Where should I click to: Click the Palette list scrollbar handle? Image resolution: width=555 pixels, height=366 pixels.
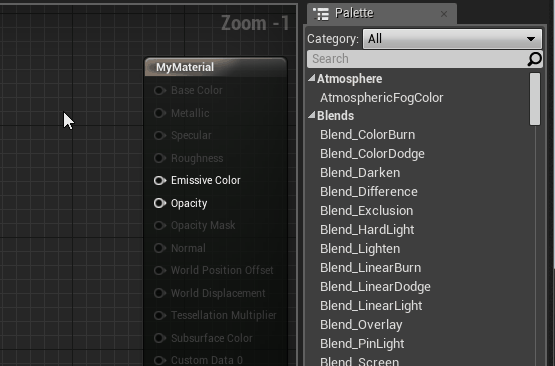535,99
